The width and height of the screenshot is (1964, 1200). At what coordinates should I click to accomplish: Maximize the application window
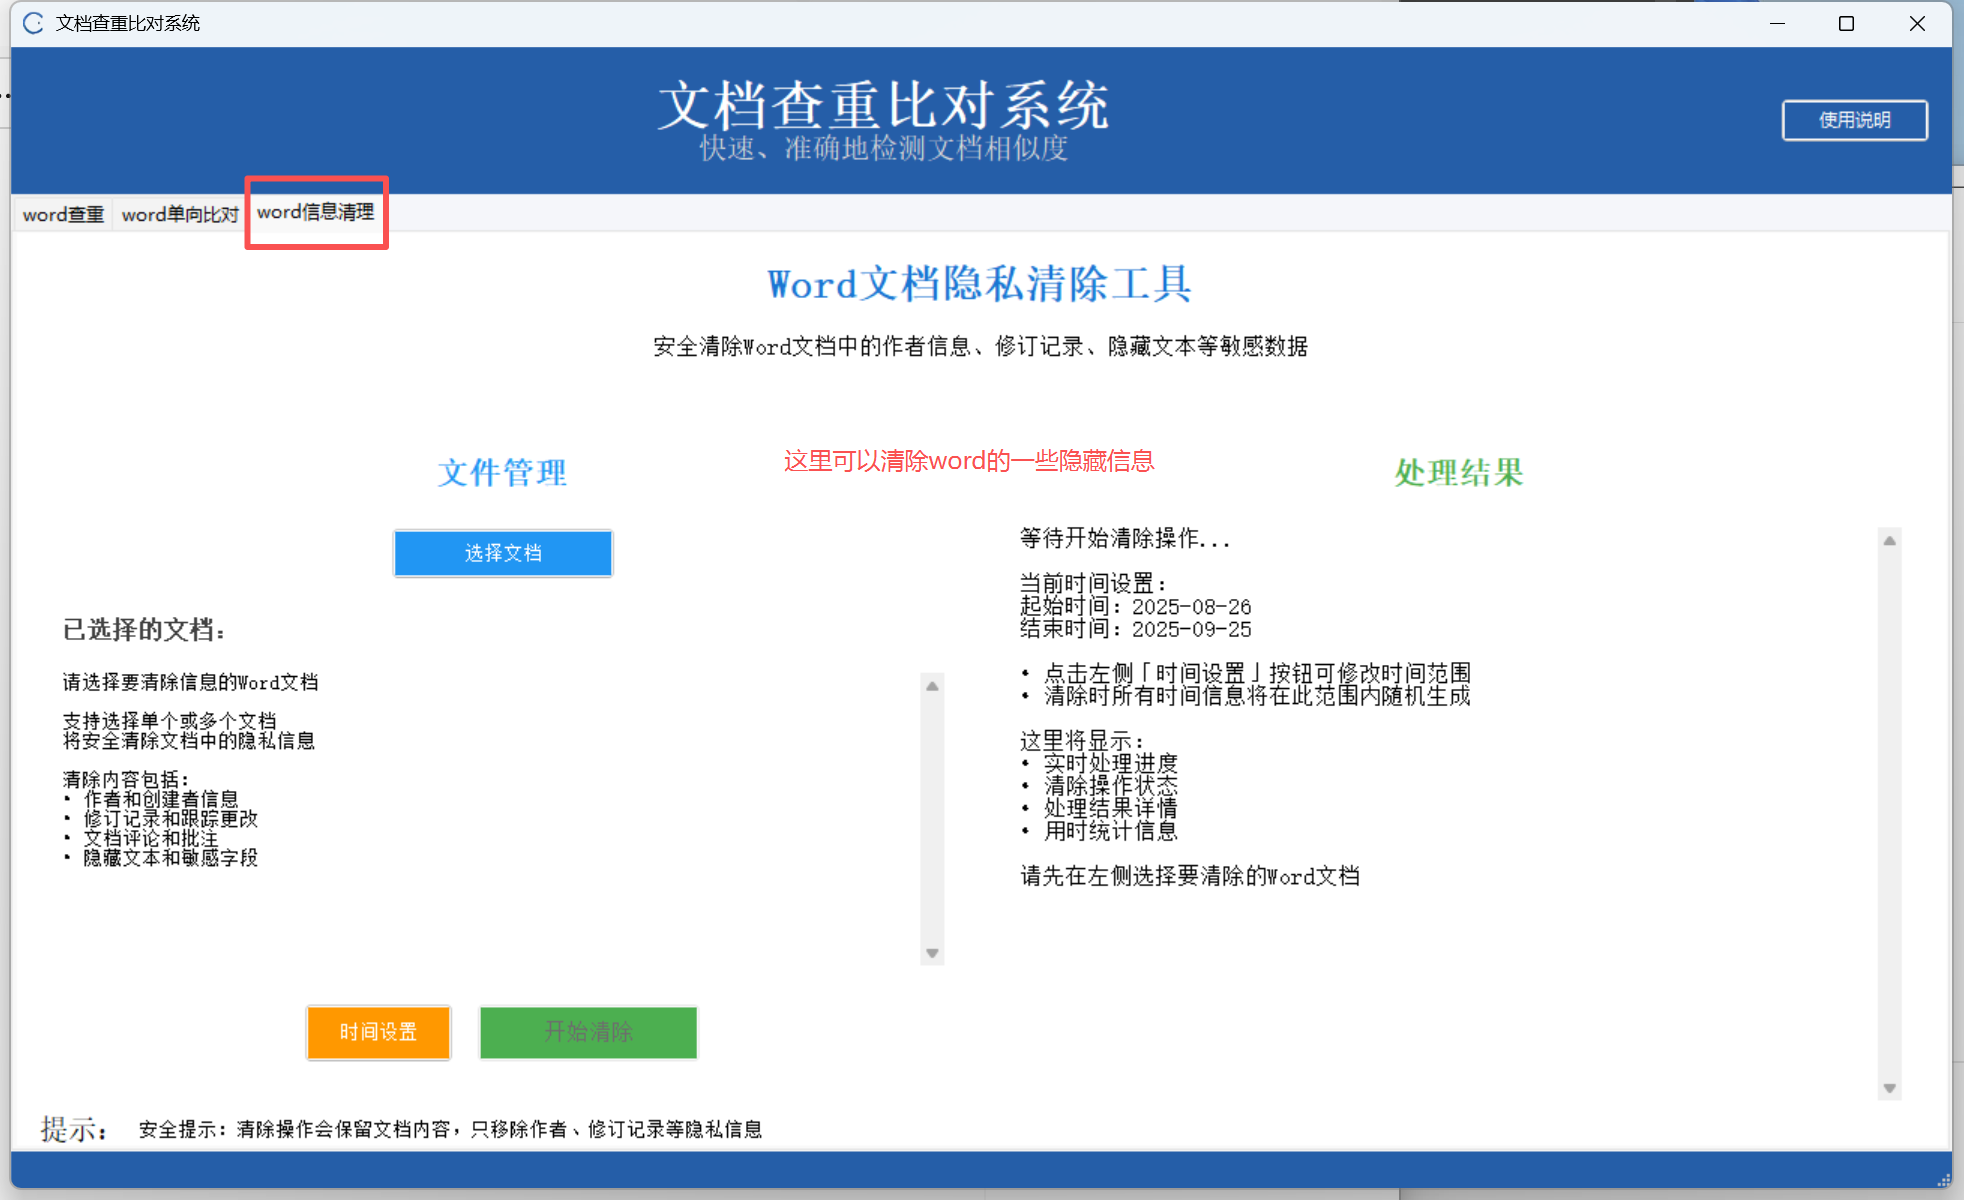[x=1846, y=23]
